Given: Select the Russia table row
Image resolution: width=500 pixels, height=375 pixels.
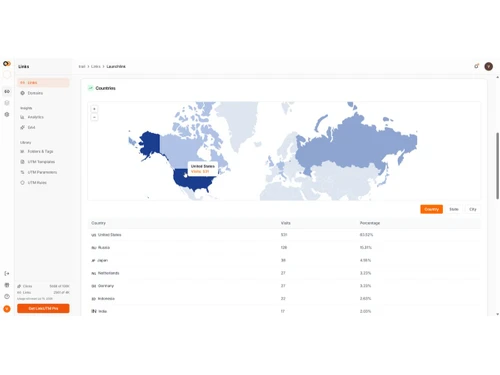Looking at the screenshot, I should coord(284,248).
